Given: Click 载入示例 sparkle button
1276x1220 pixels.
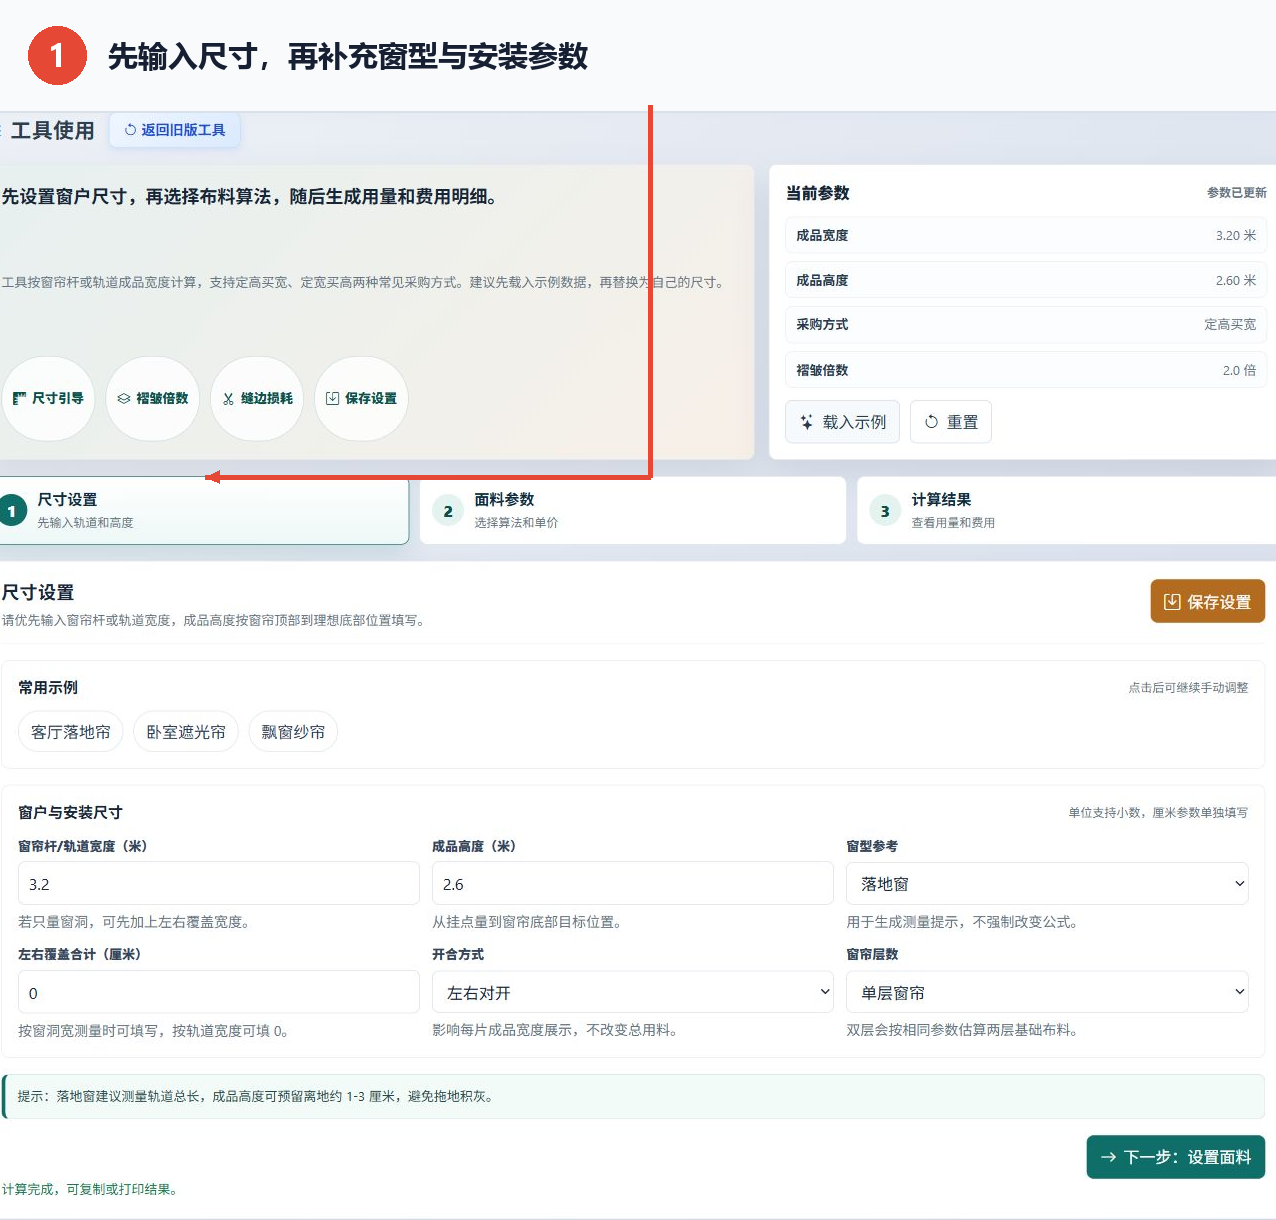Looking at the screenshot, I should tap(843, 422).
